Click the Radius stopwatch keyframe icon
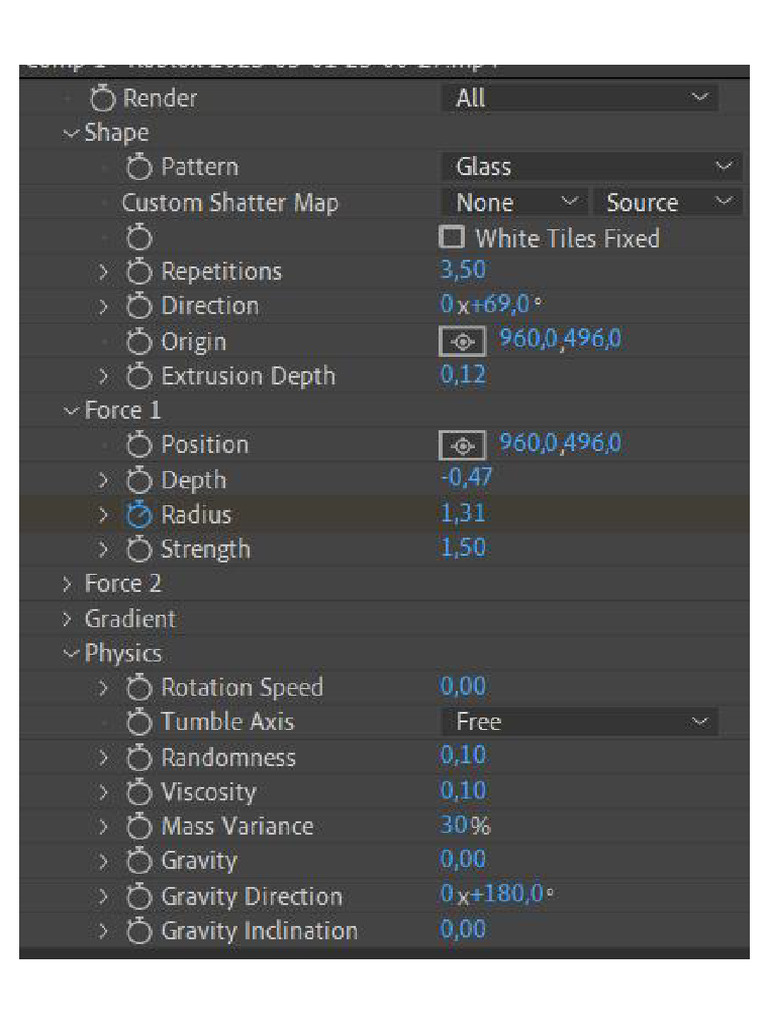Image resolution: width=768 pixels, height=1024 pixels. pyautogui.click(x=139, y=515)
